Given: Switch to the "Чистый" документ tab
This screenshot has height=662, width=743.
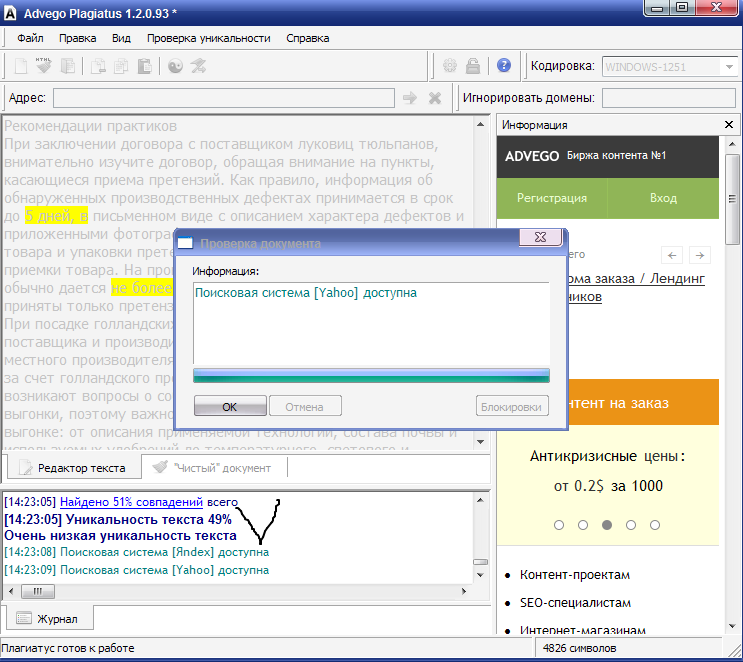Looking at the screenshot, I should click(x=214, y=468).
